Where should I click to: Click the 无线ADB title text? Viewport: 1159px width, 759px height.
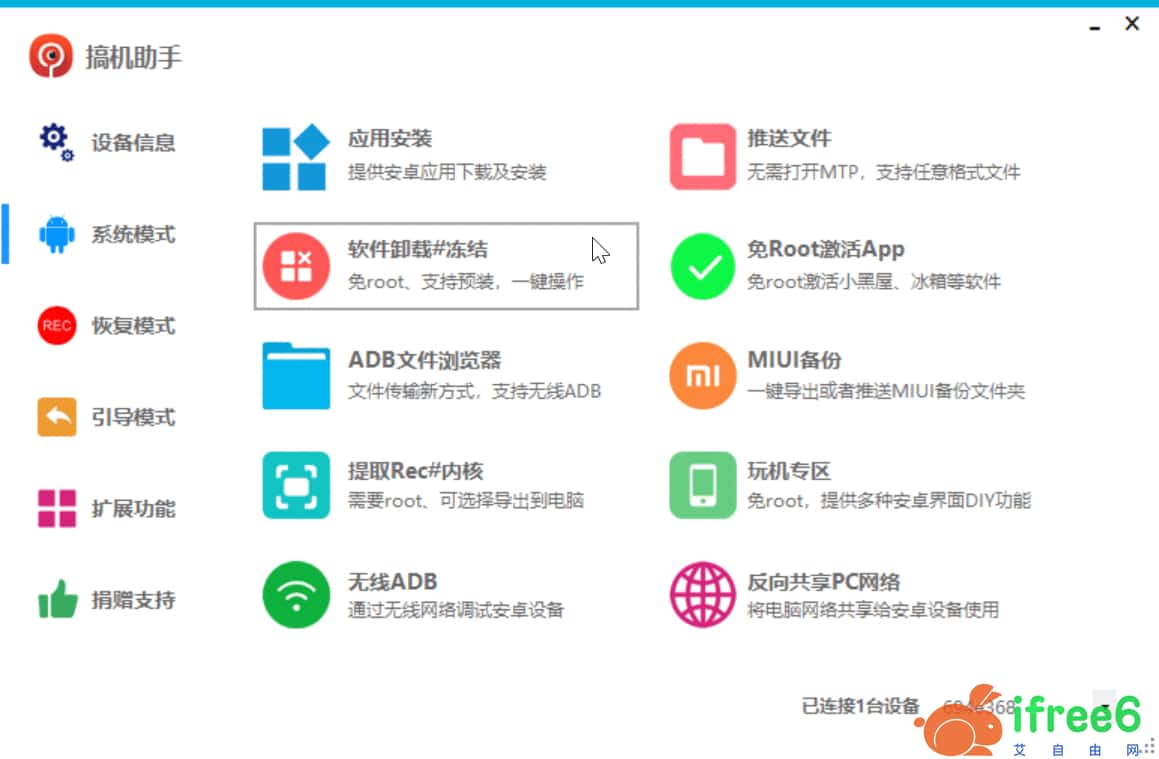coord(392,582)
